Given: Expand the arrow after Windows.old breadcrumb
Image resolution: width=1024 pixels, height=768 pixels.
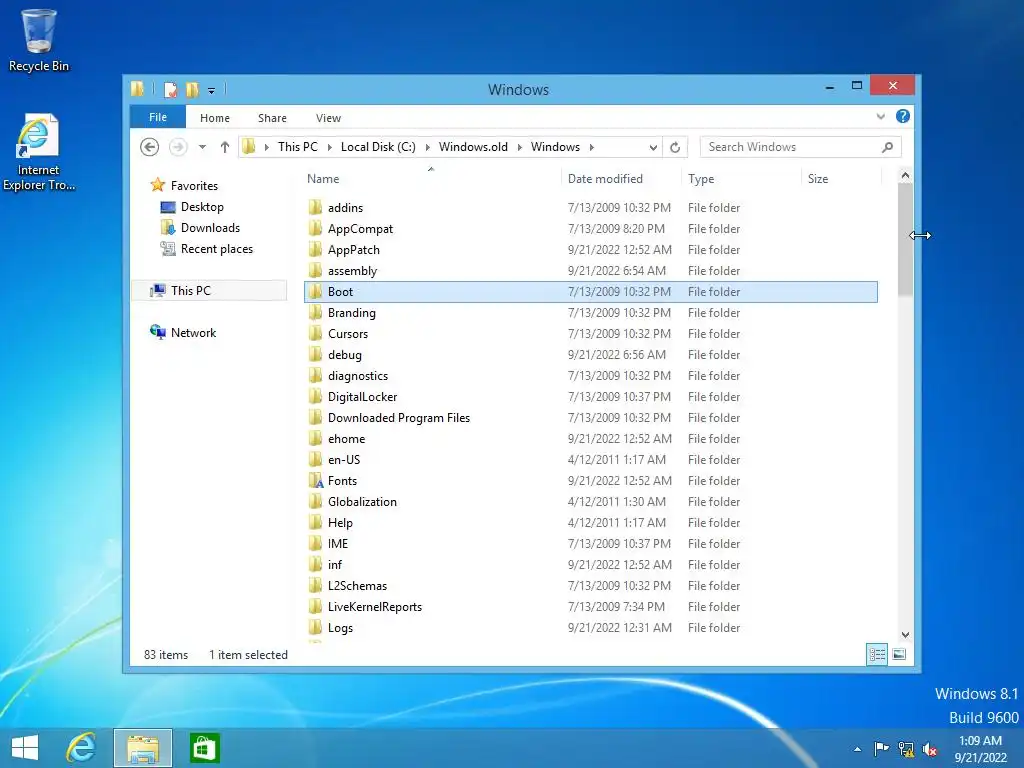Looking at the screenshot, I should click(520, 147).
